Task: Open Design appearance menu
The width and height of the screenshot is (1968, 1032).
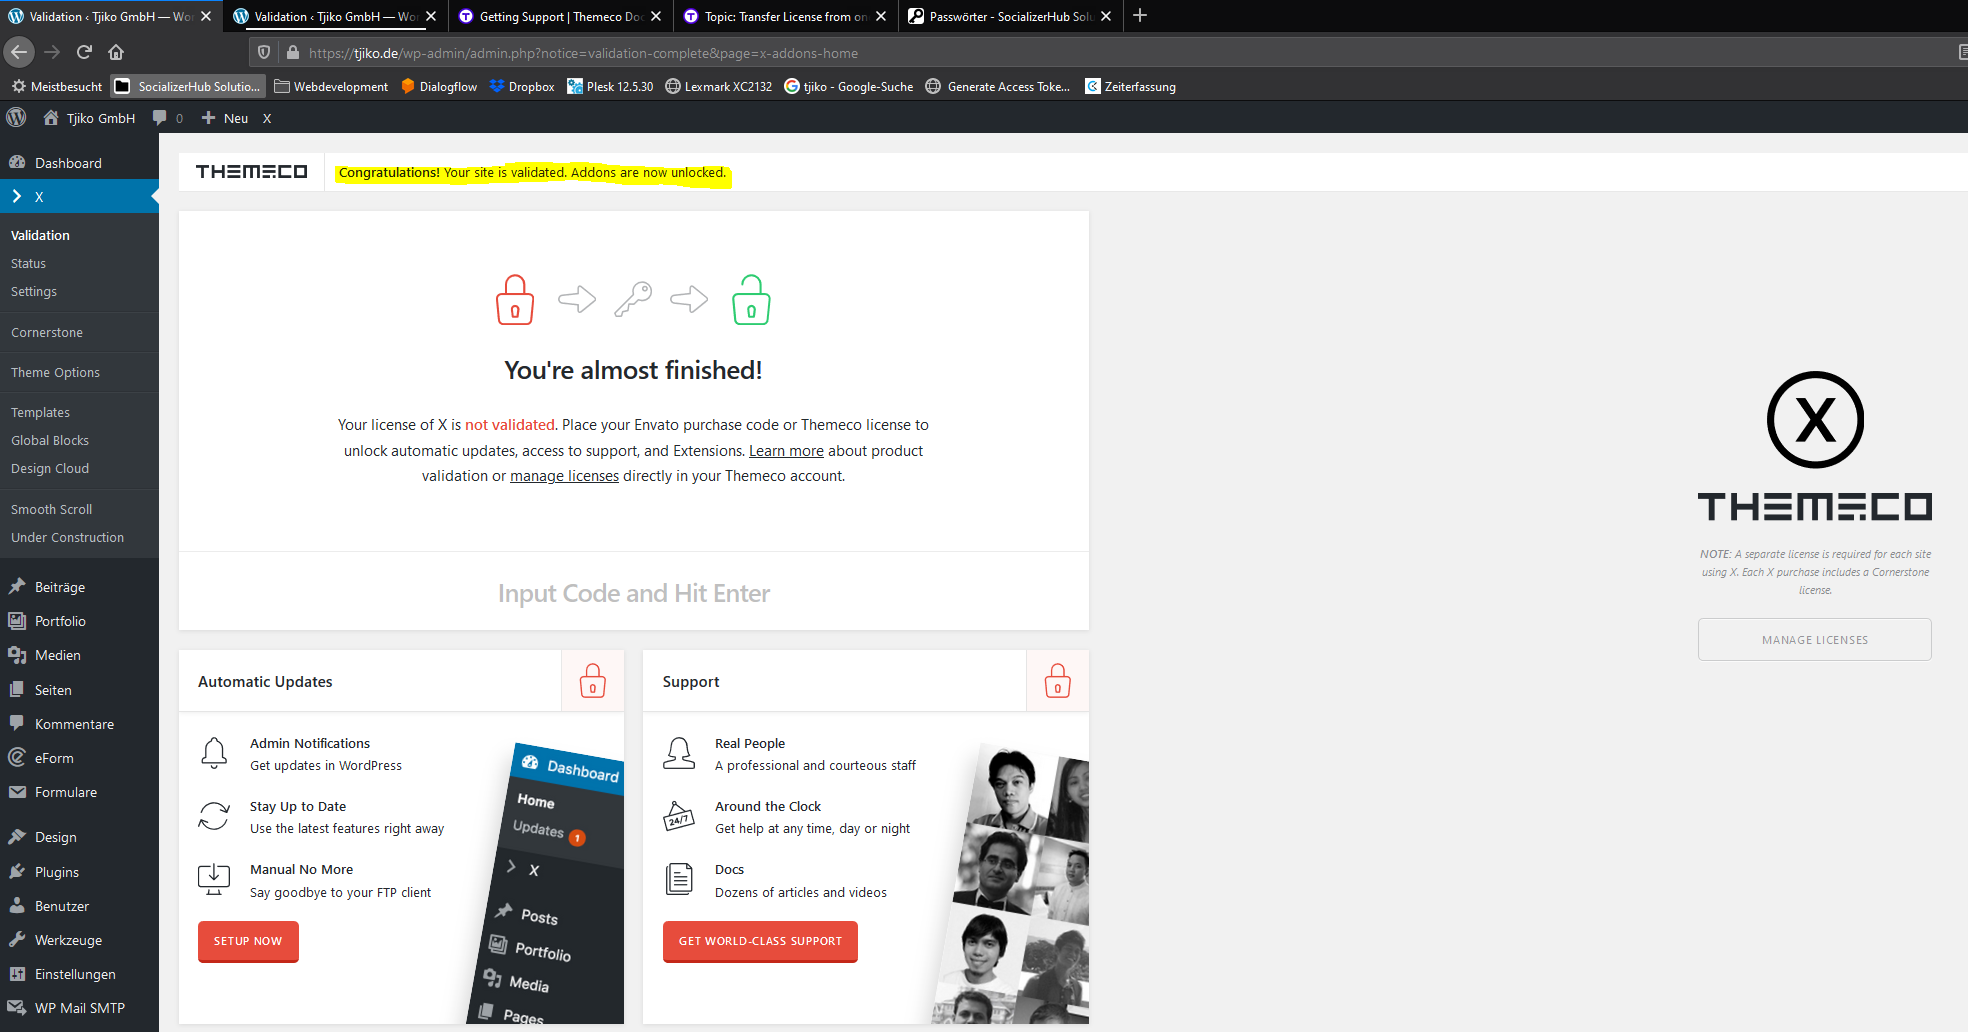Action: 79,837
